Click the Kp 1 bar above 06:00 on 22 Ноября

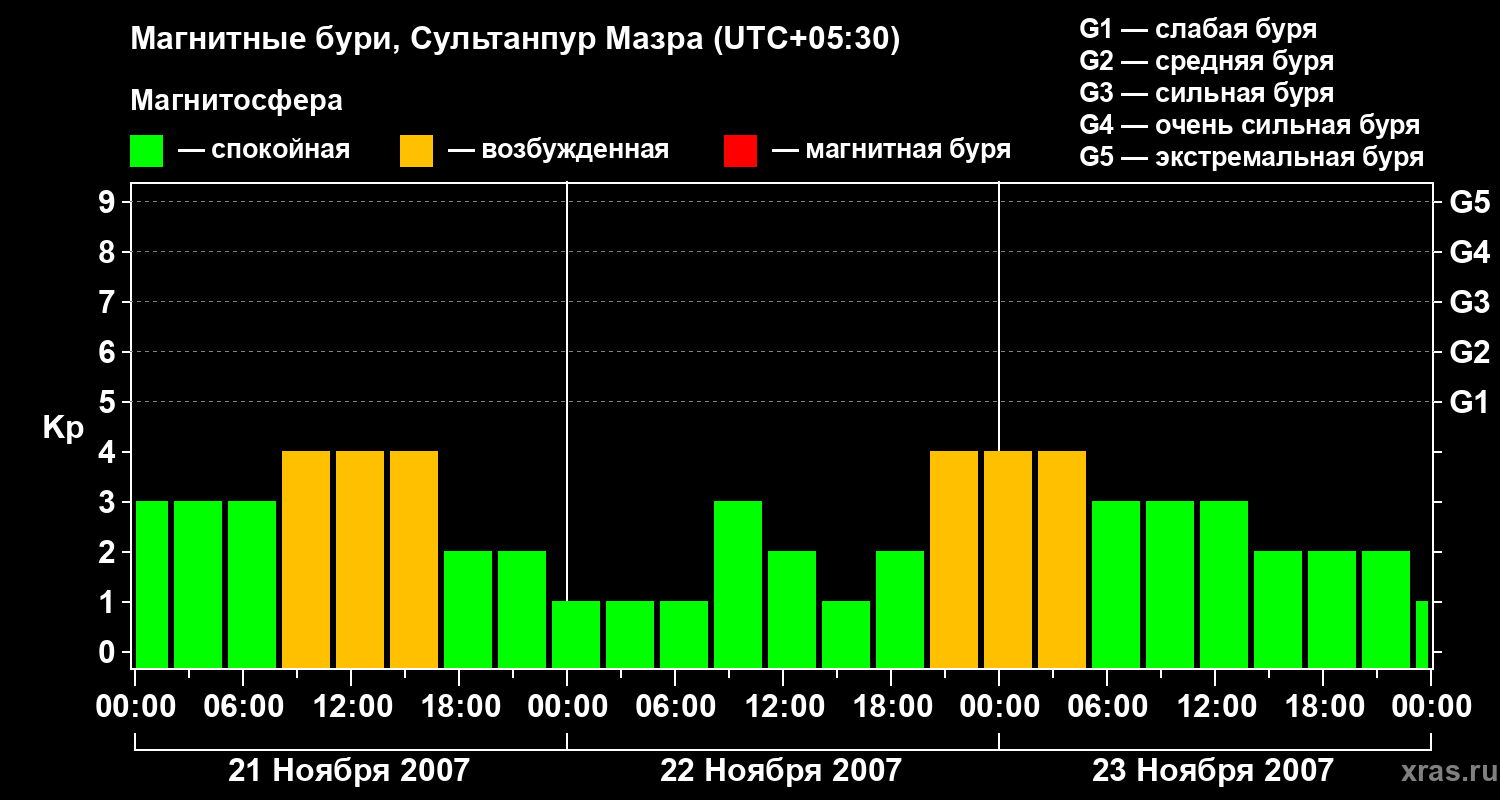[x=684, y=635]
